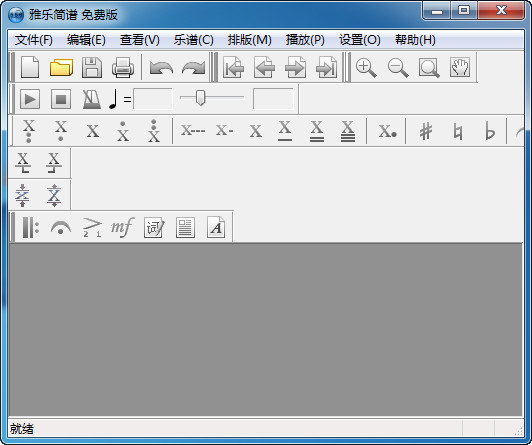532x445 pixels.
Task: Save the score with floppy icon
Action: click(92, 67)
